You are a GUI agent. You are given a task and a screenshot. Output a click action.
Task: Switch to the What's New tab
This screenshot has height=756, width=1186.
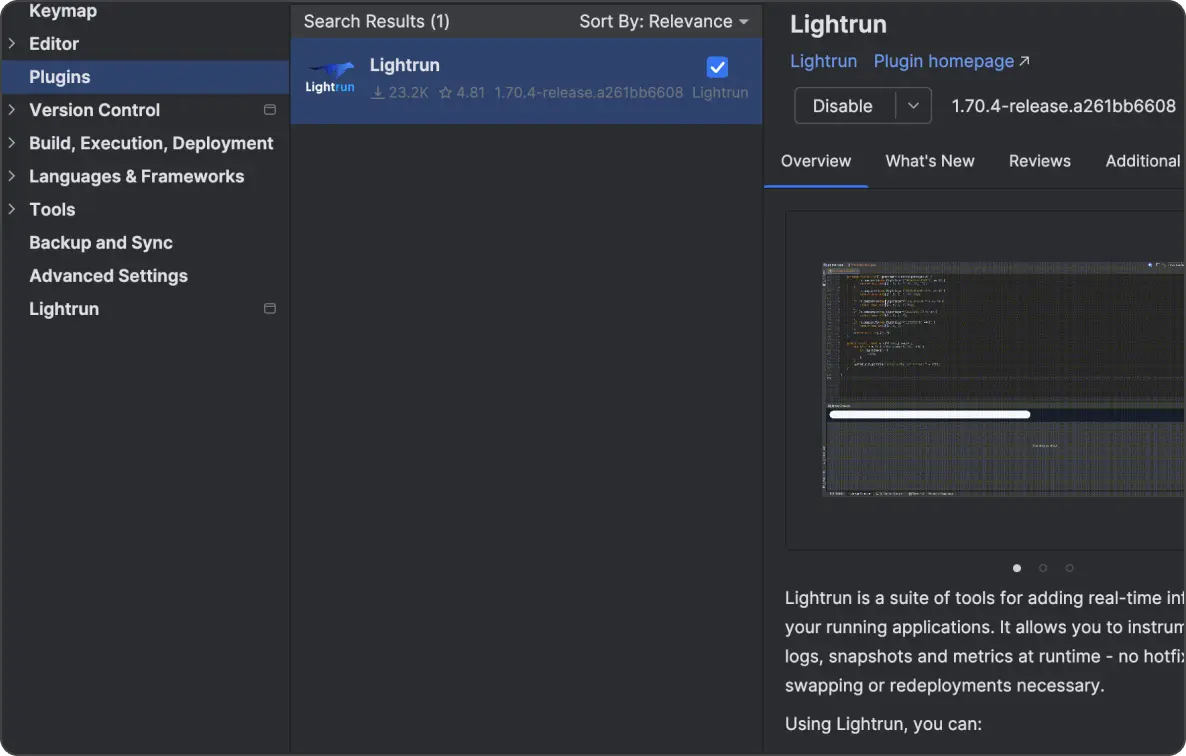point(929,161)
